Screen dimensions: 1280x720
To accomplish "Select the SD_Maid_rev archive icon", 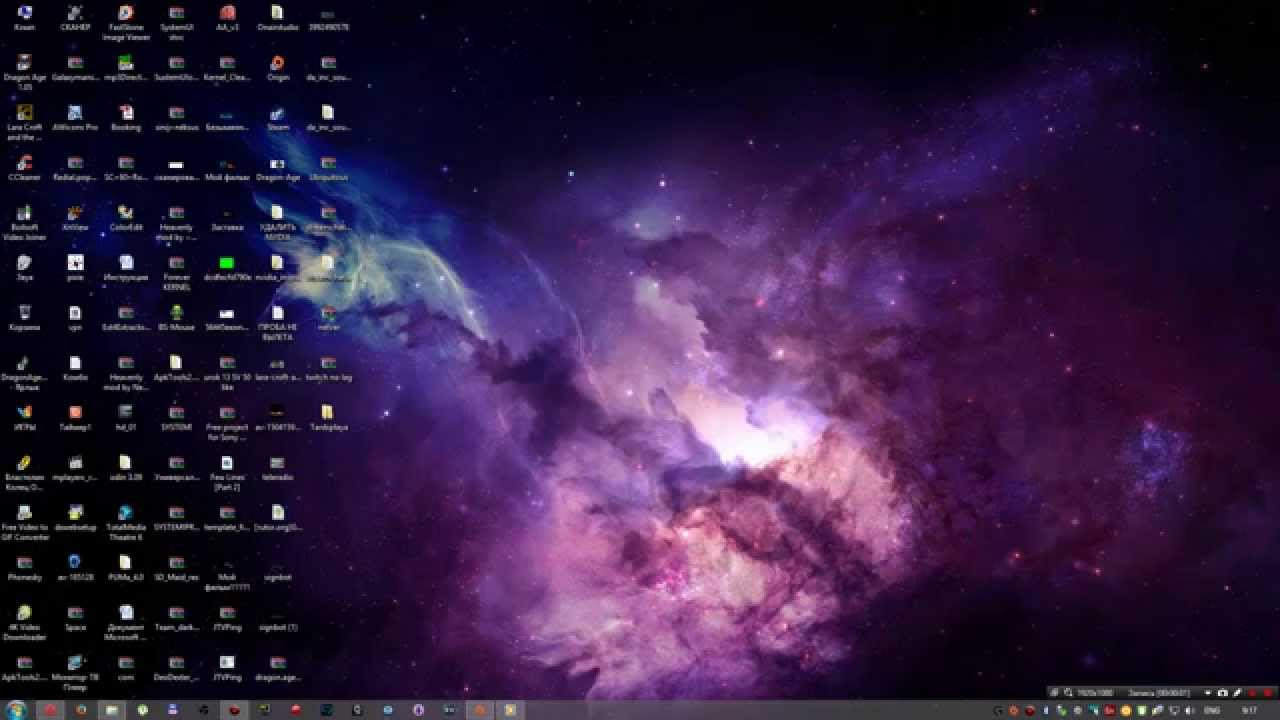I will coord(177,567).
